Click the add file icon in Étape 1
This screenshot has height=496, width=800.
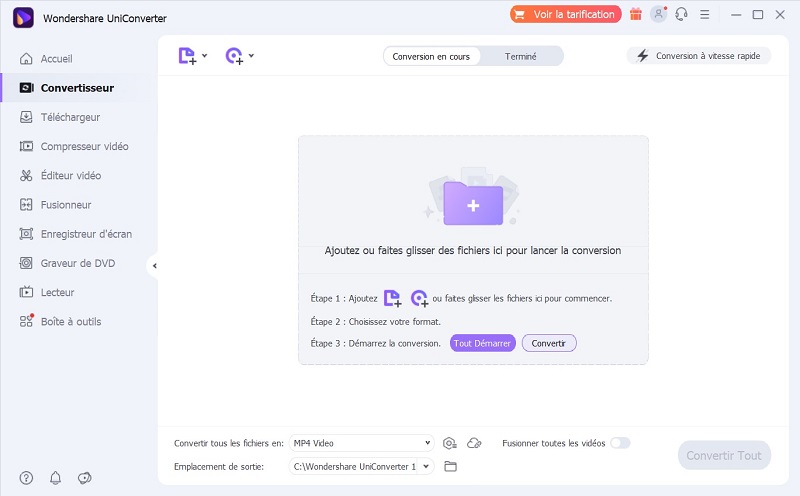392,298
